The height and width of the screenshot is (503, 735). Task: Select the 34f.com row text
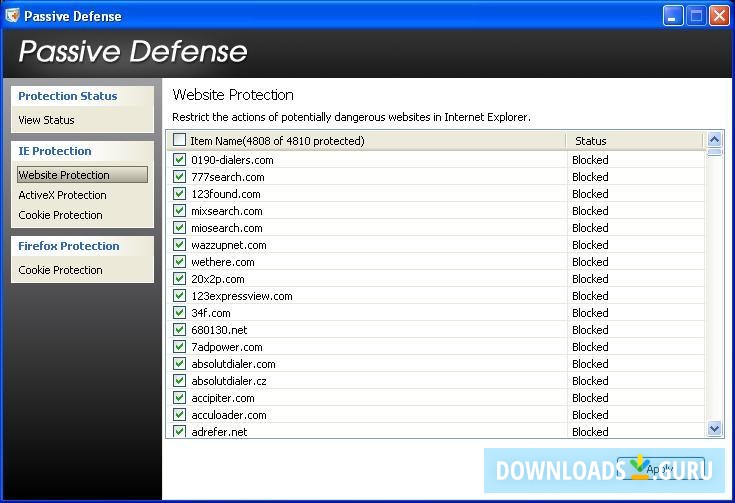tap(210, 313)
